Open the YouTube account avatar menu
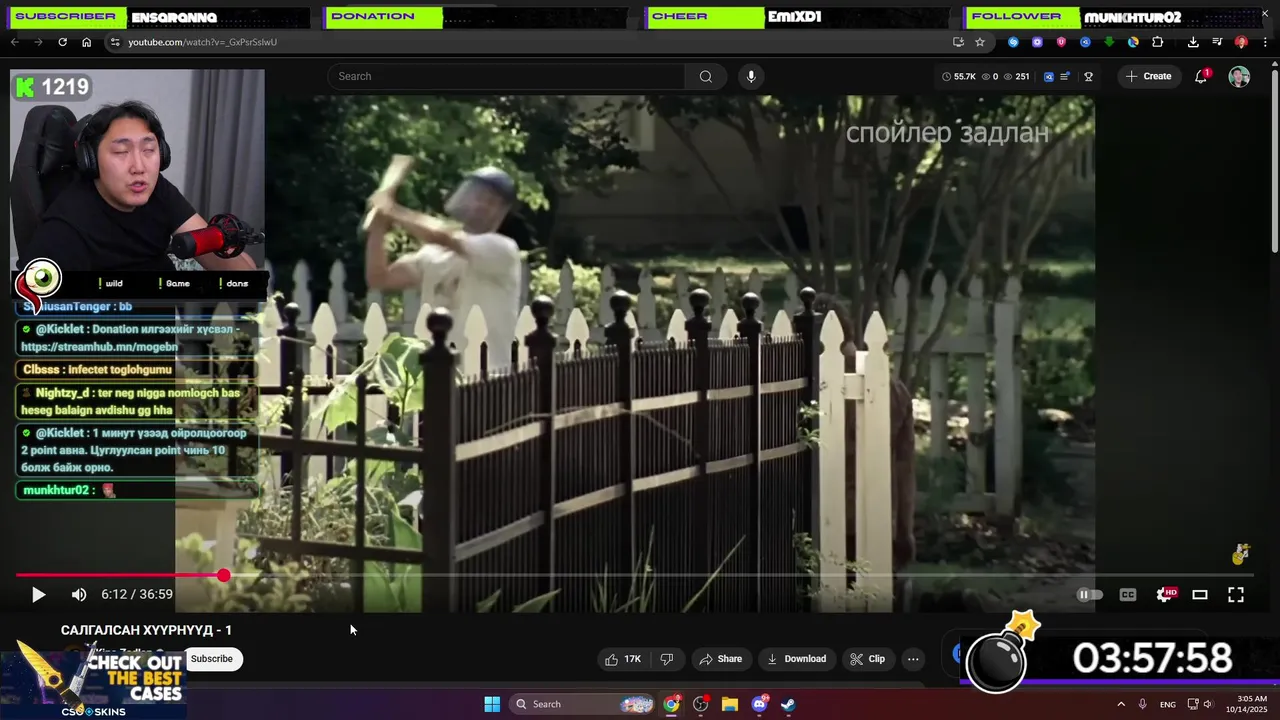 click(x=1239, y=76)
